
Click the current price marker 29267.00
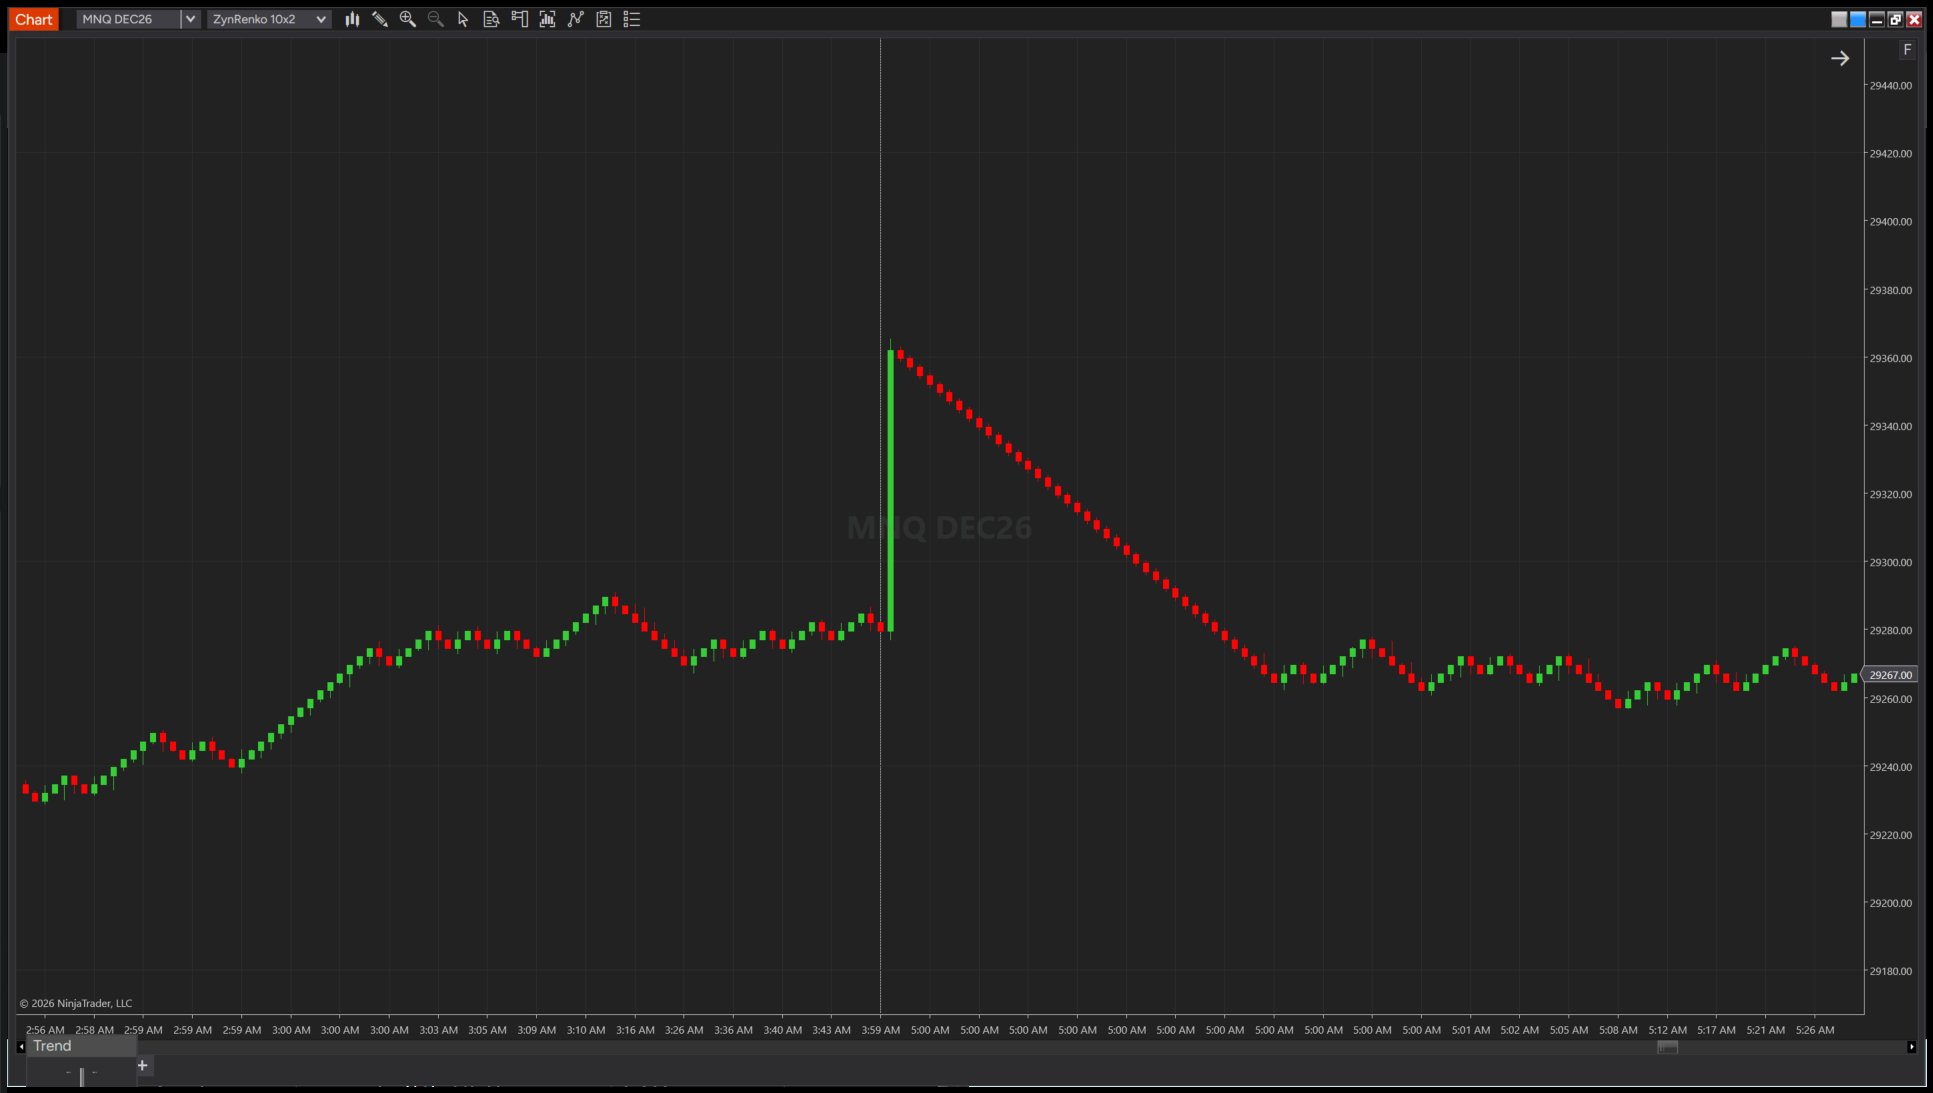[1889, 675]
